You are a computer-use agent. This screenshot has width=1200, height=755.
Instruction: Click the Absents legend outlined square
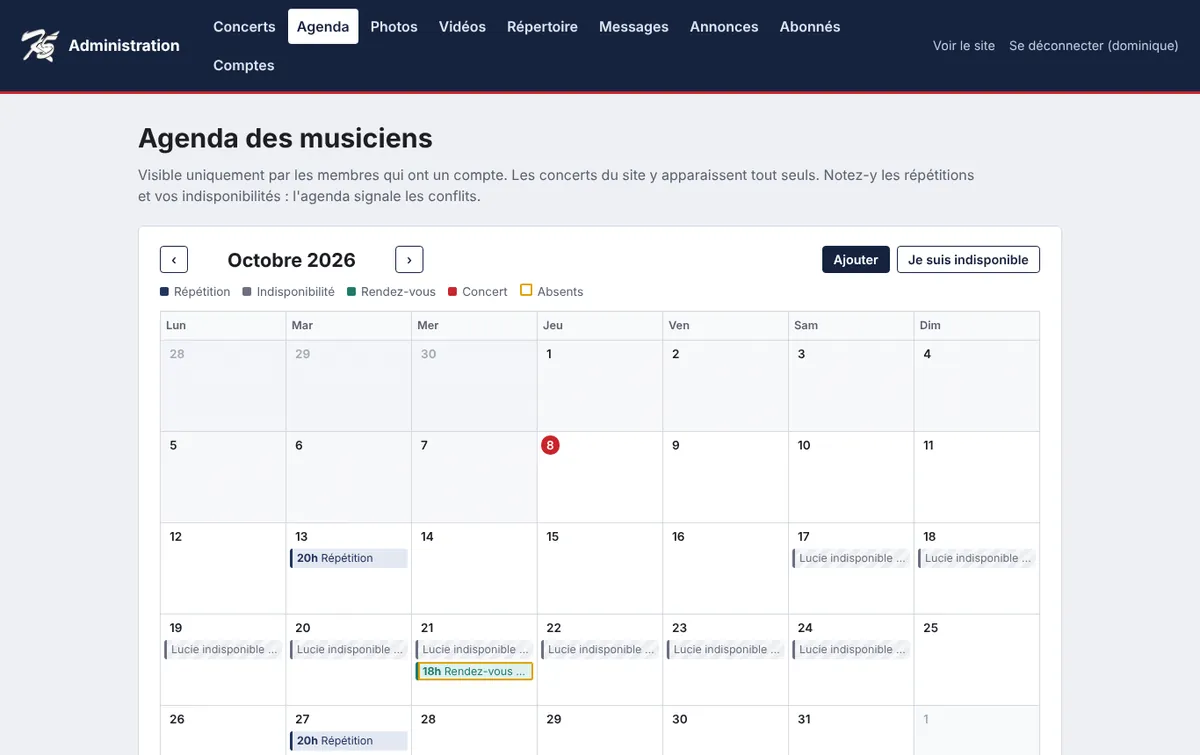tap(527, 291)
